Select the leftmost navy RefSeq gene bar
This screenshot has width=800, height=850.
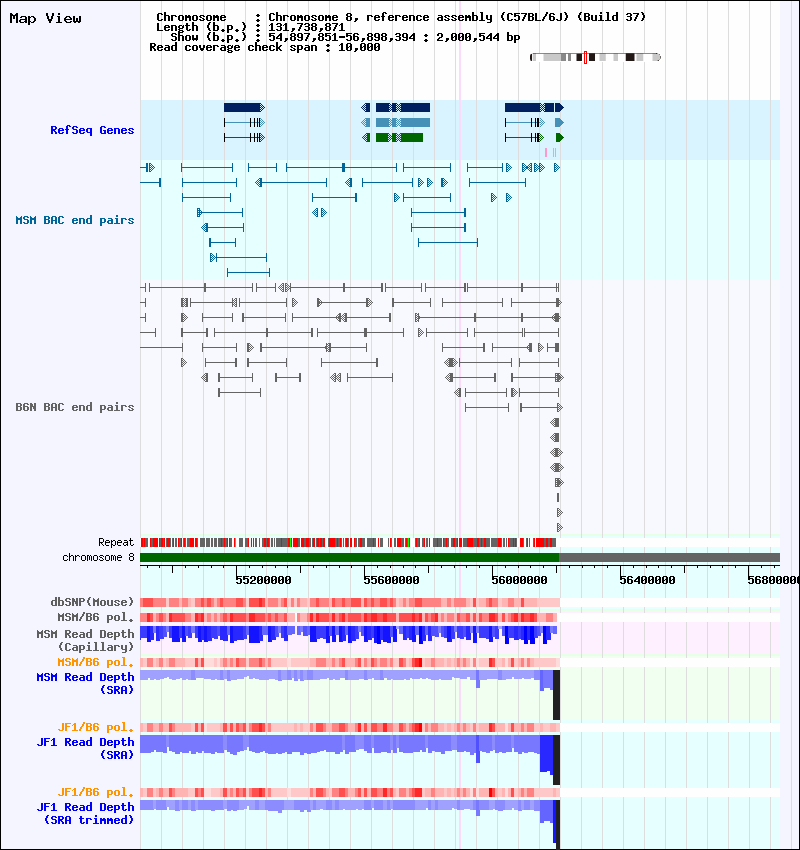point(244,108)
